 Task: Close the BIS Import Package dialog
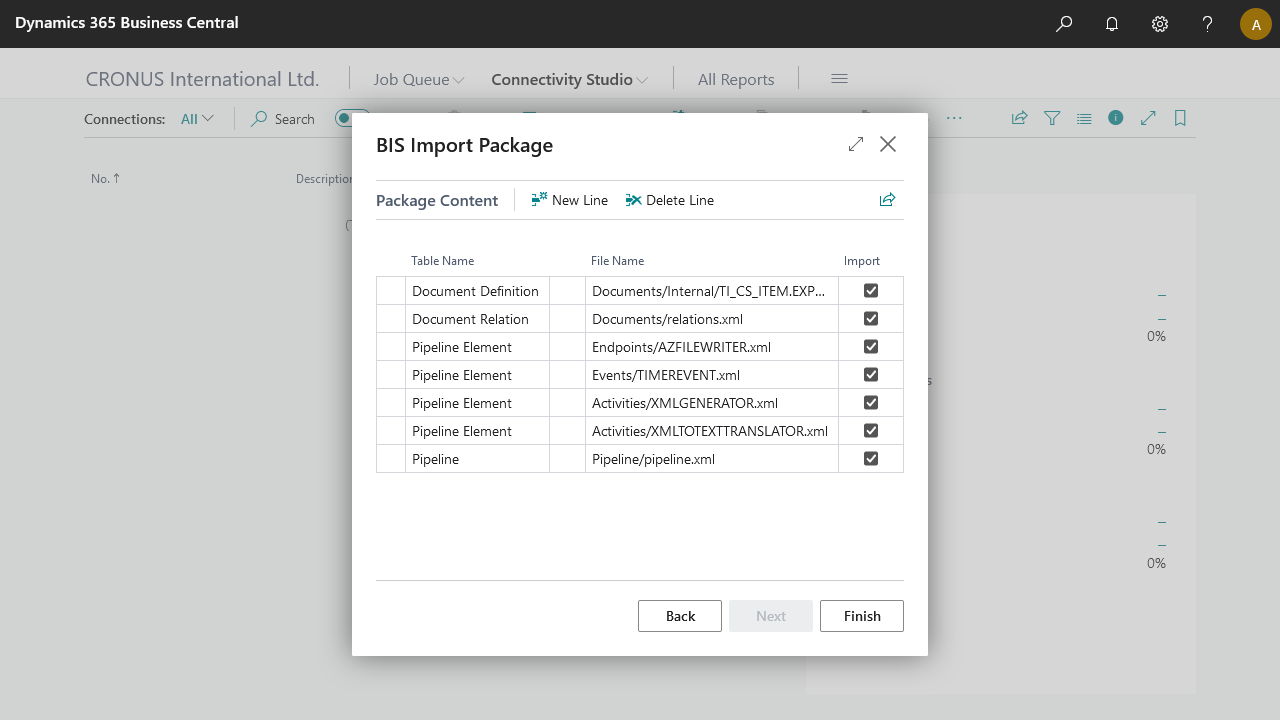[x=888, y=144]
